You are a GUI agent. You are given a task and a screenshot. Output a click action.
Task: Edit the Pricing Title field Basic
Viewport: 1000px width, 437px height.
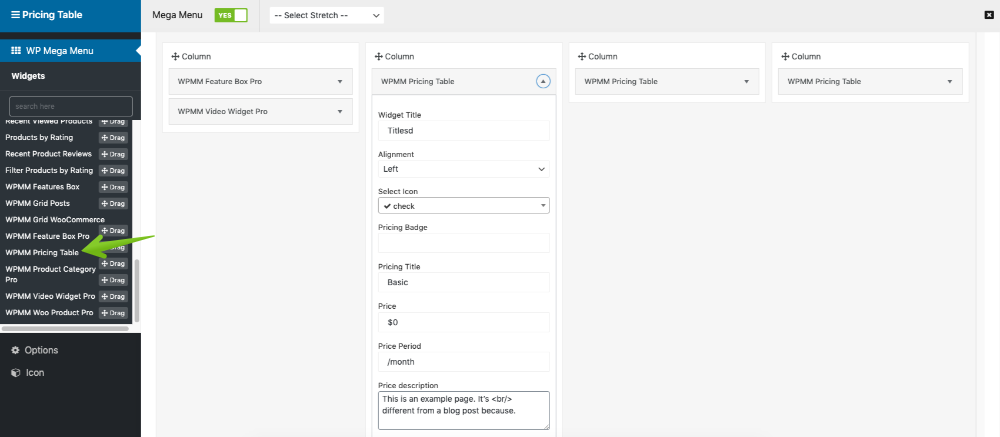pos(464,282)
